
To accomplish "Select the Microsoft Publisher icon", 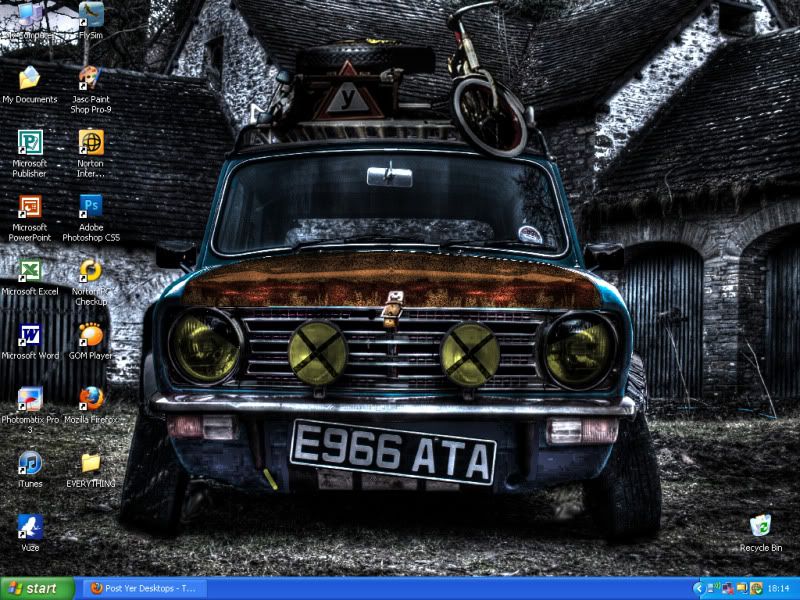I will (30, 144).
